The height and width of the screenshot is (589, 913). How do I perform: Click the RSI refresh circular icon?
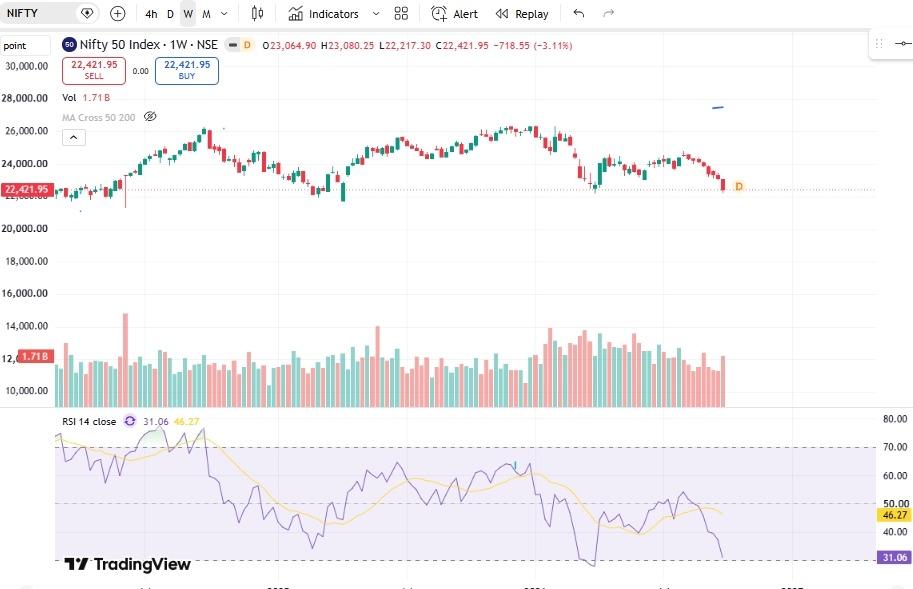(x=130, y=421)
